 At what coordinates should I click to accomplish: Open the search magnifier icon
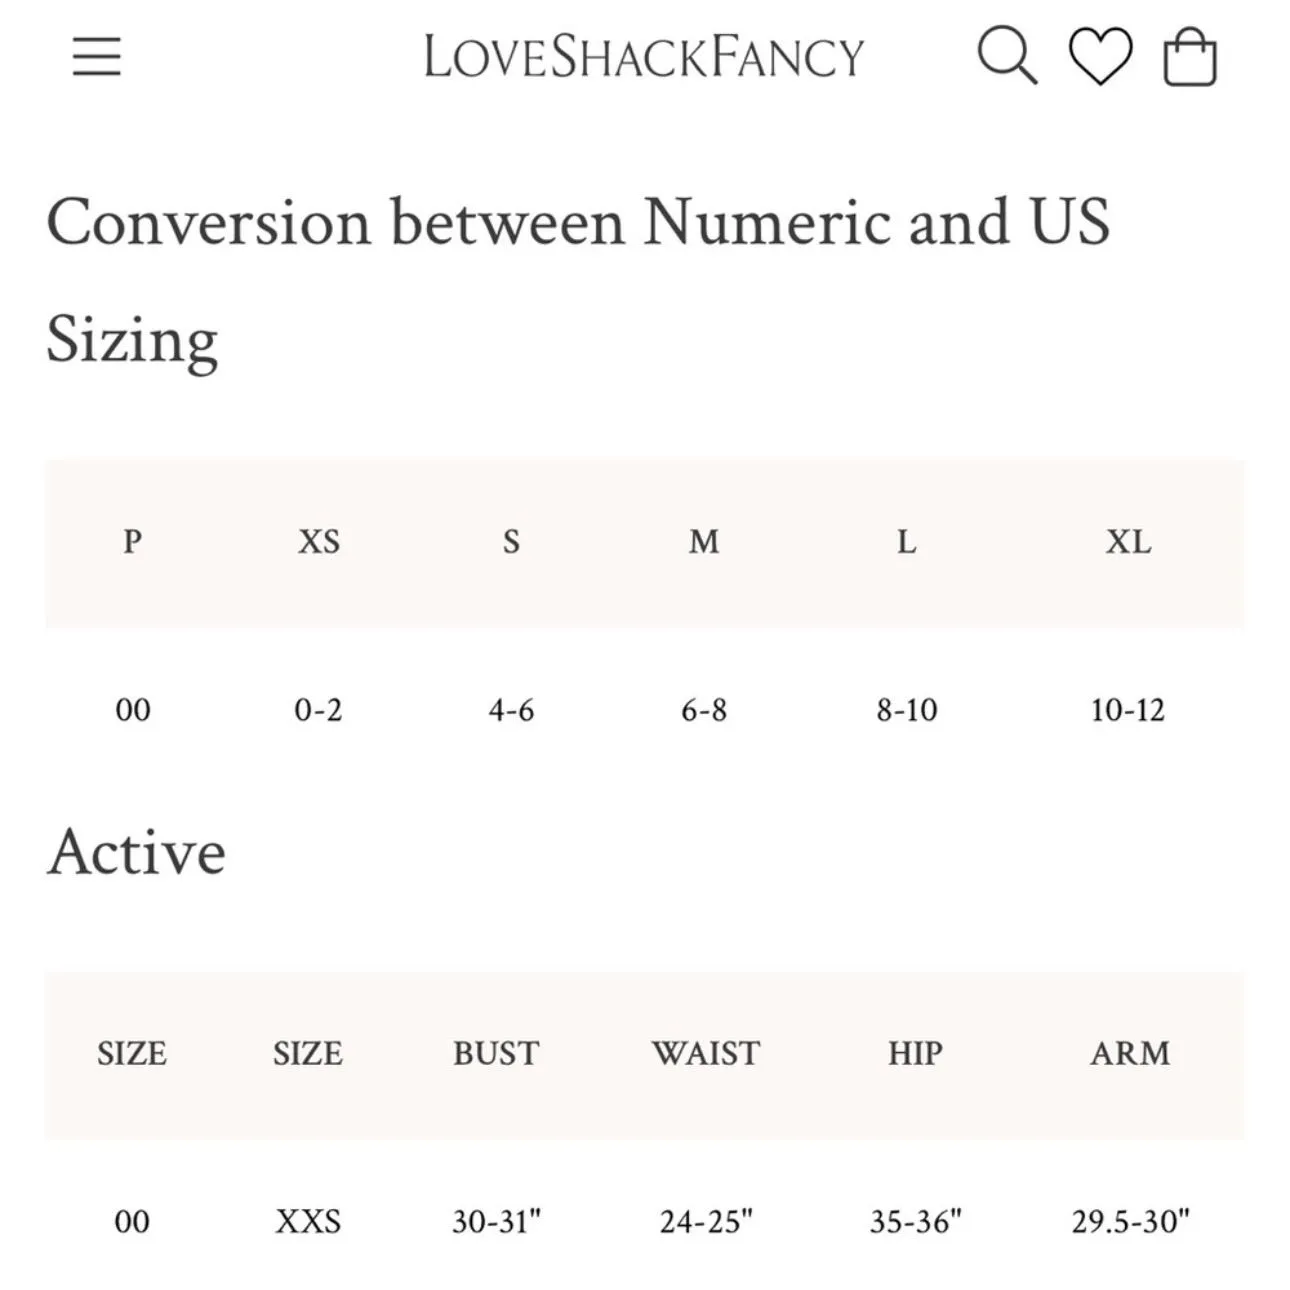pyautogui.click(x=1007, y=55)
